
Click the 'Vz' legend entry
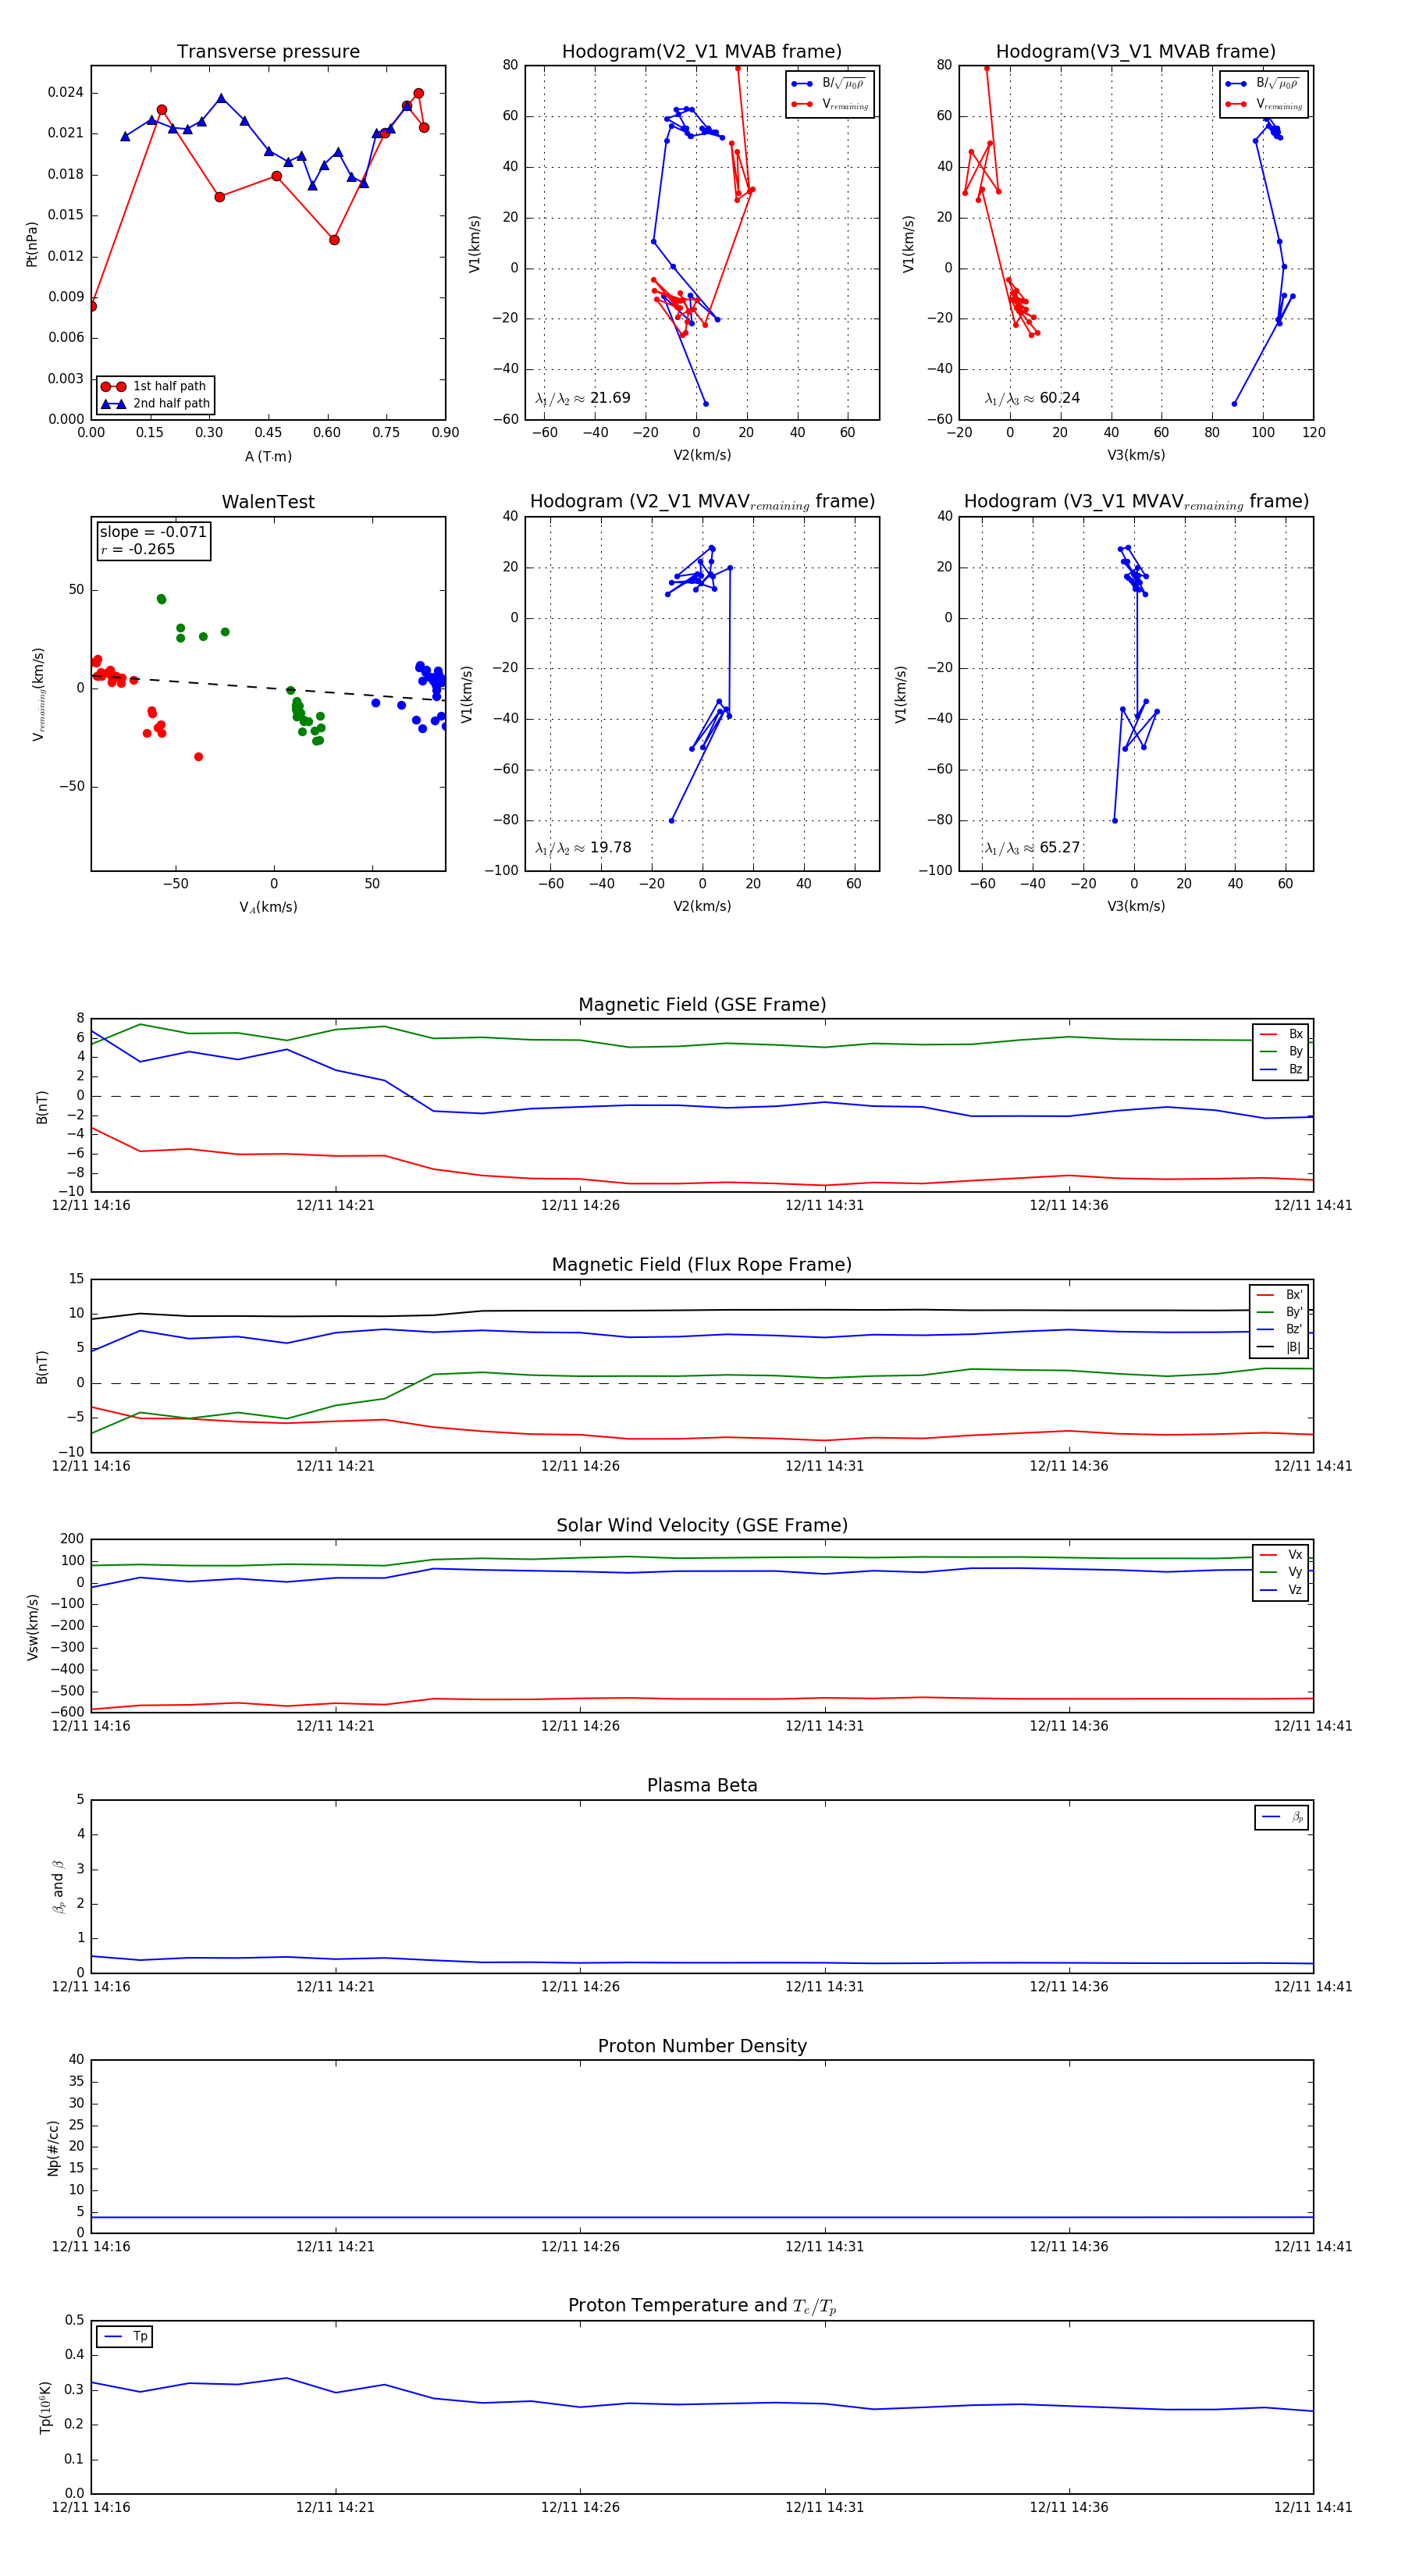tap(1281, 1590)
